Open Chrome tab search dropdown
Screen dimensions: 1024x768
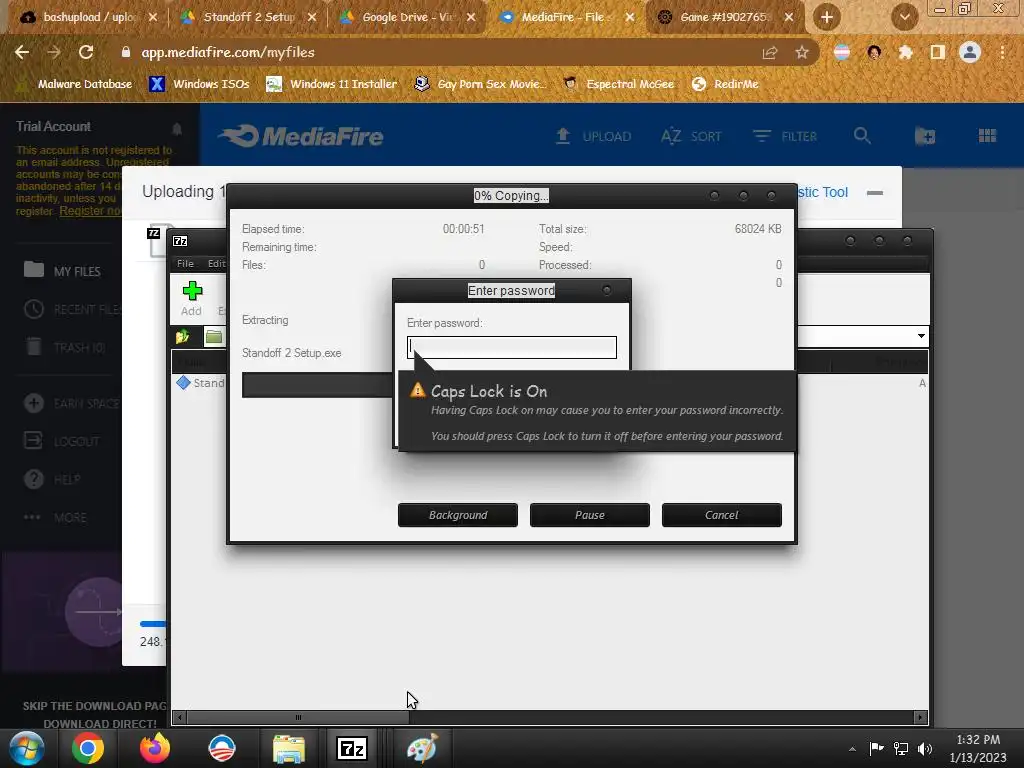[904, 17]
